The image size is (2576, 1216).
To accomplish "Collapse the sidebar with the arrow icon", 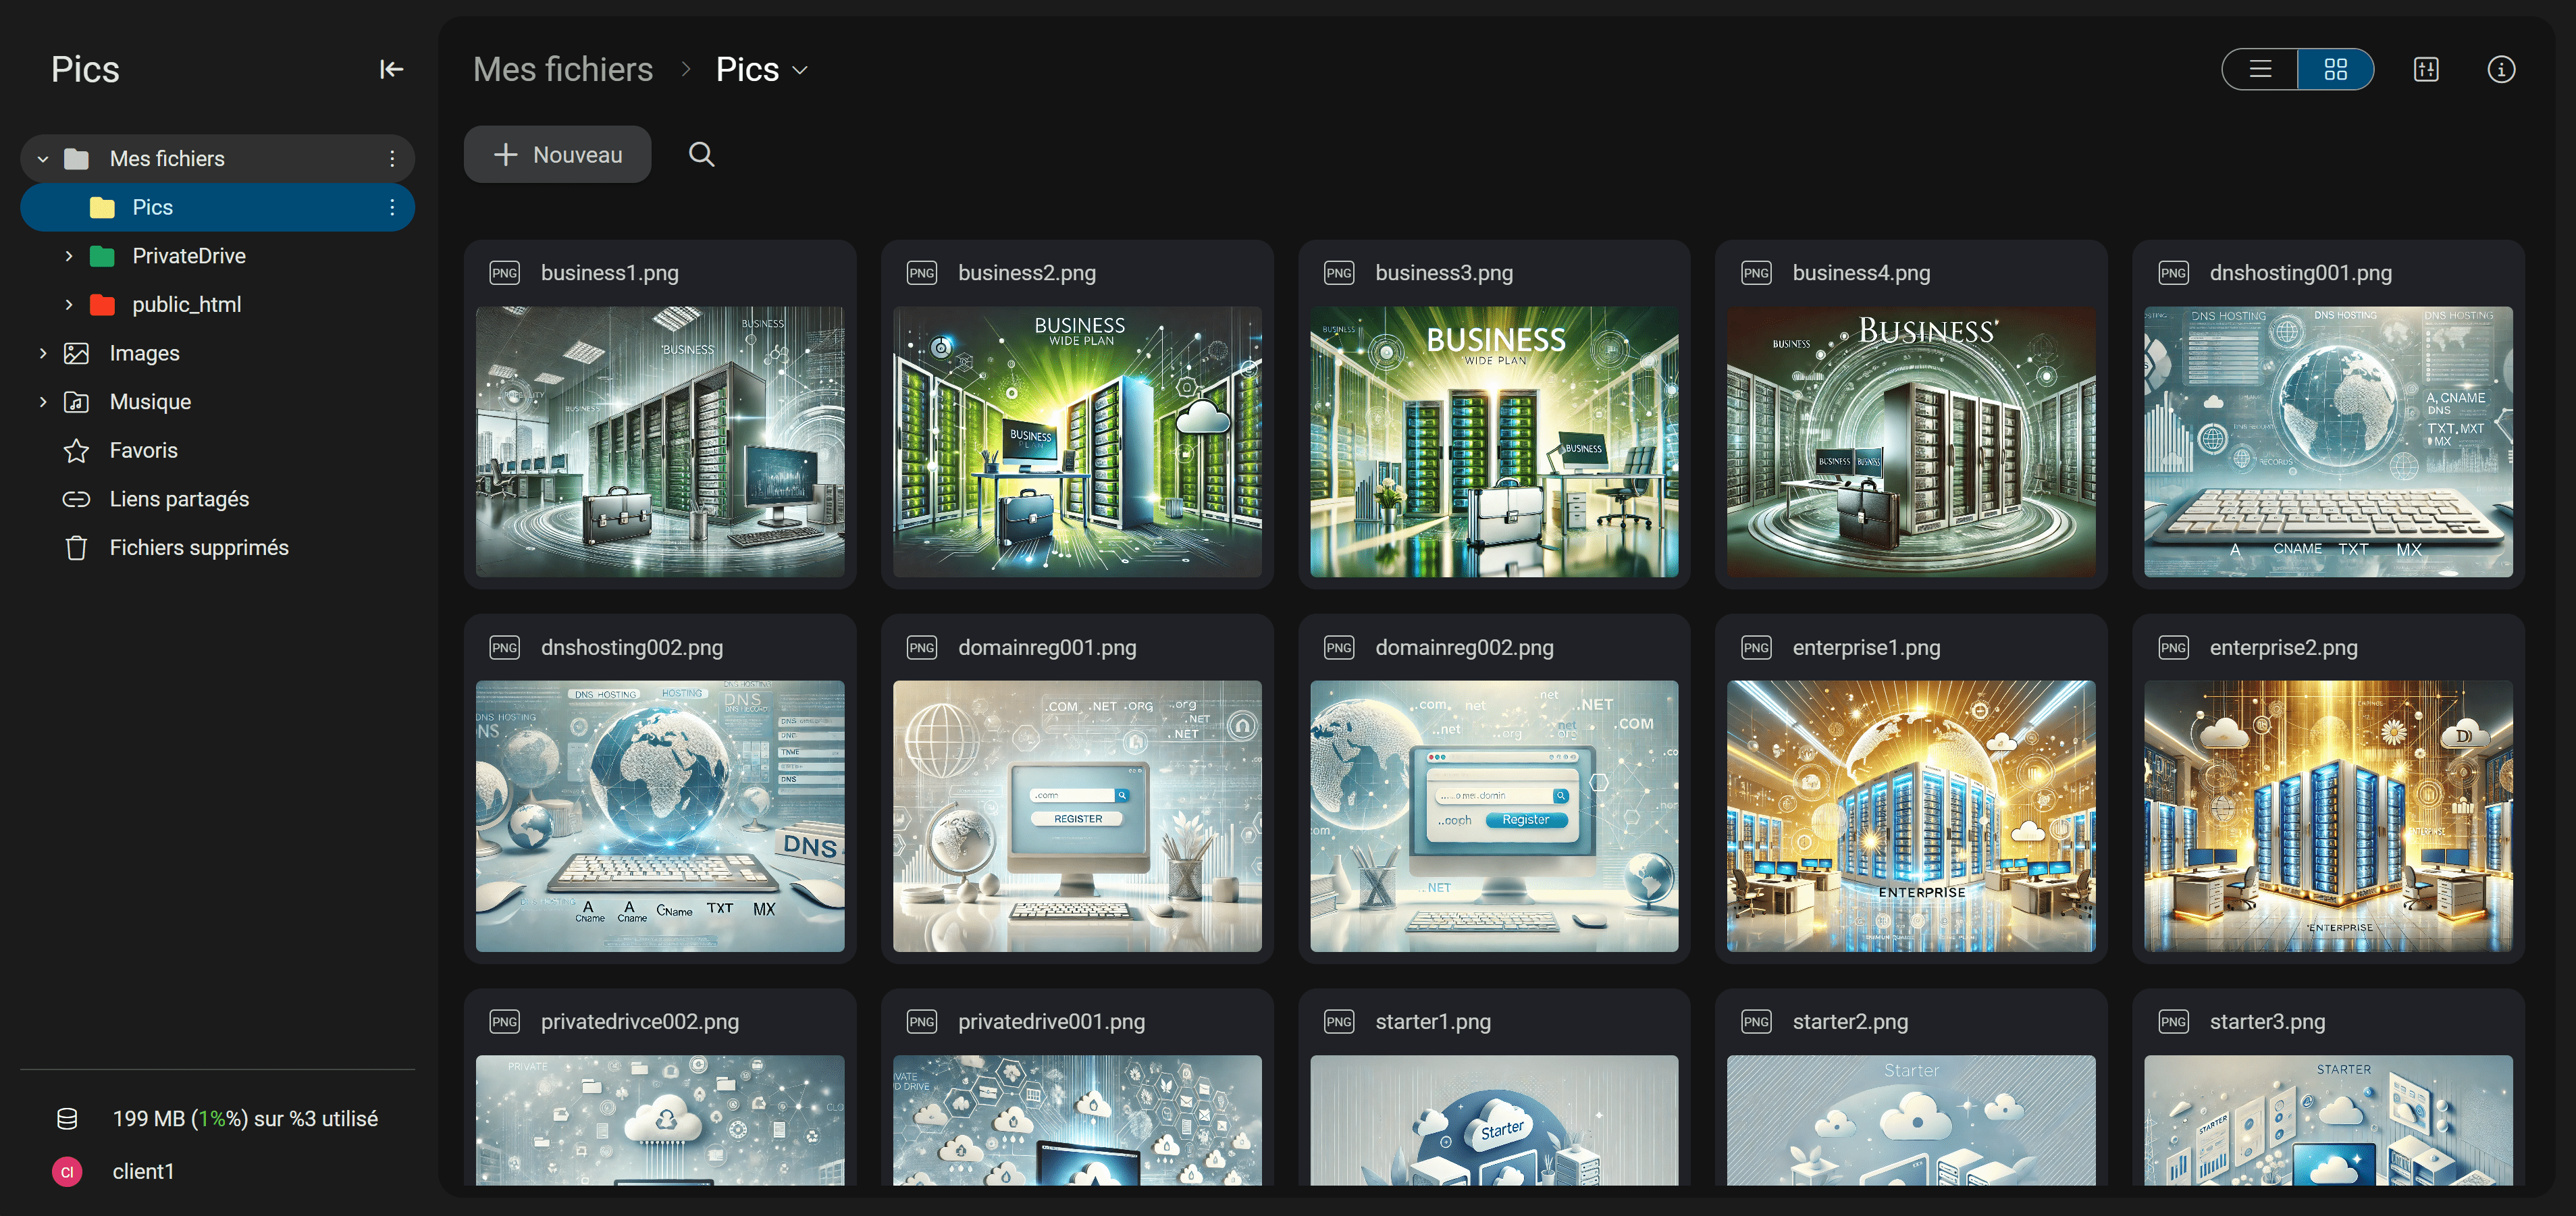I will 391,69.
